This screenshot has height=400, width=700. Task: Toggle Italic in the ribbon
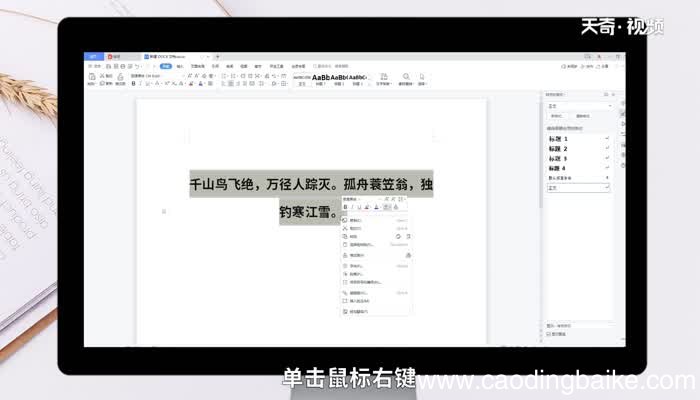[x=140, y=83]
